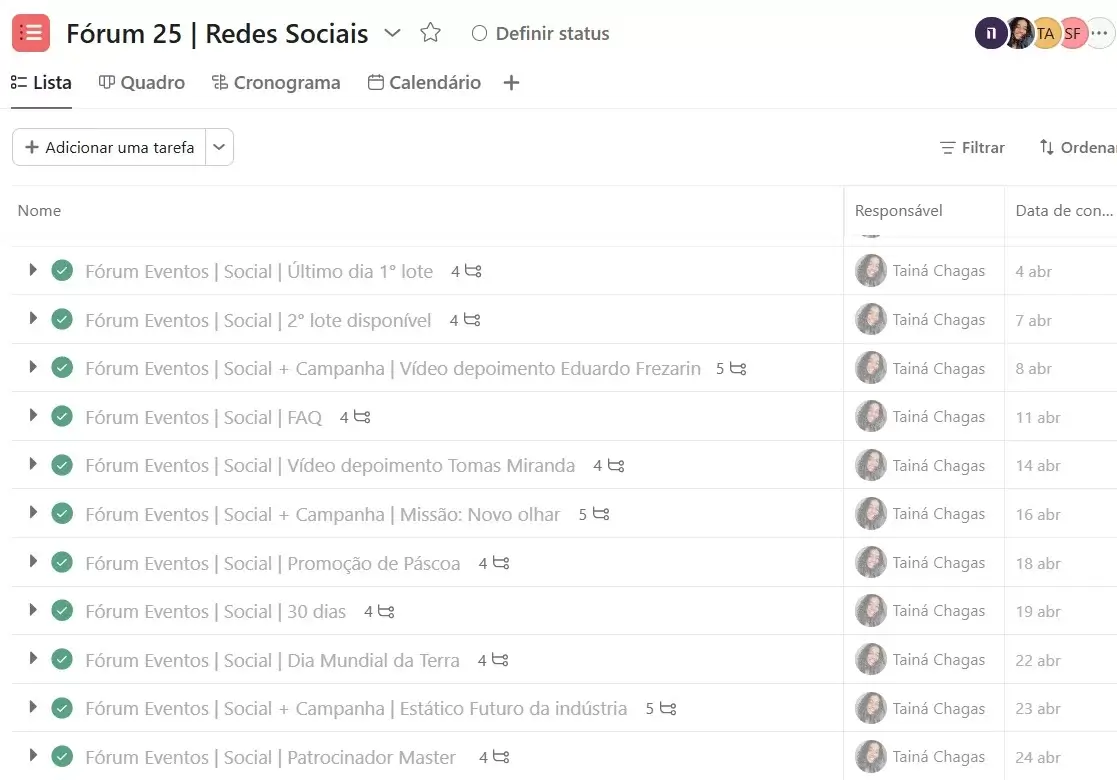Screen dimensions: 1117x780
Task: Open the more members ellipsis icon
Action: coord(1100,33)
